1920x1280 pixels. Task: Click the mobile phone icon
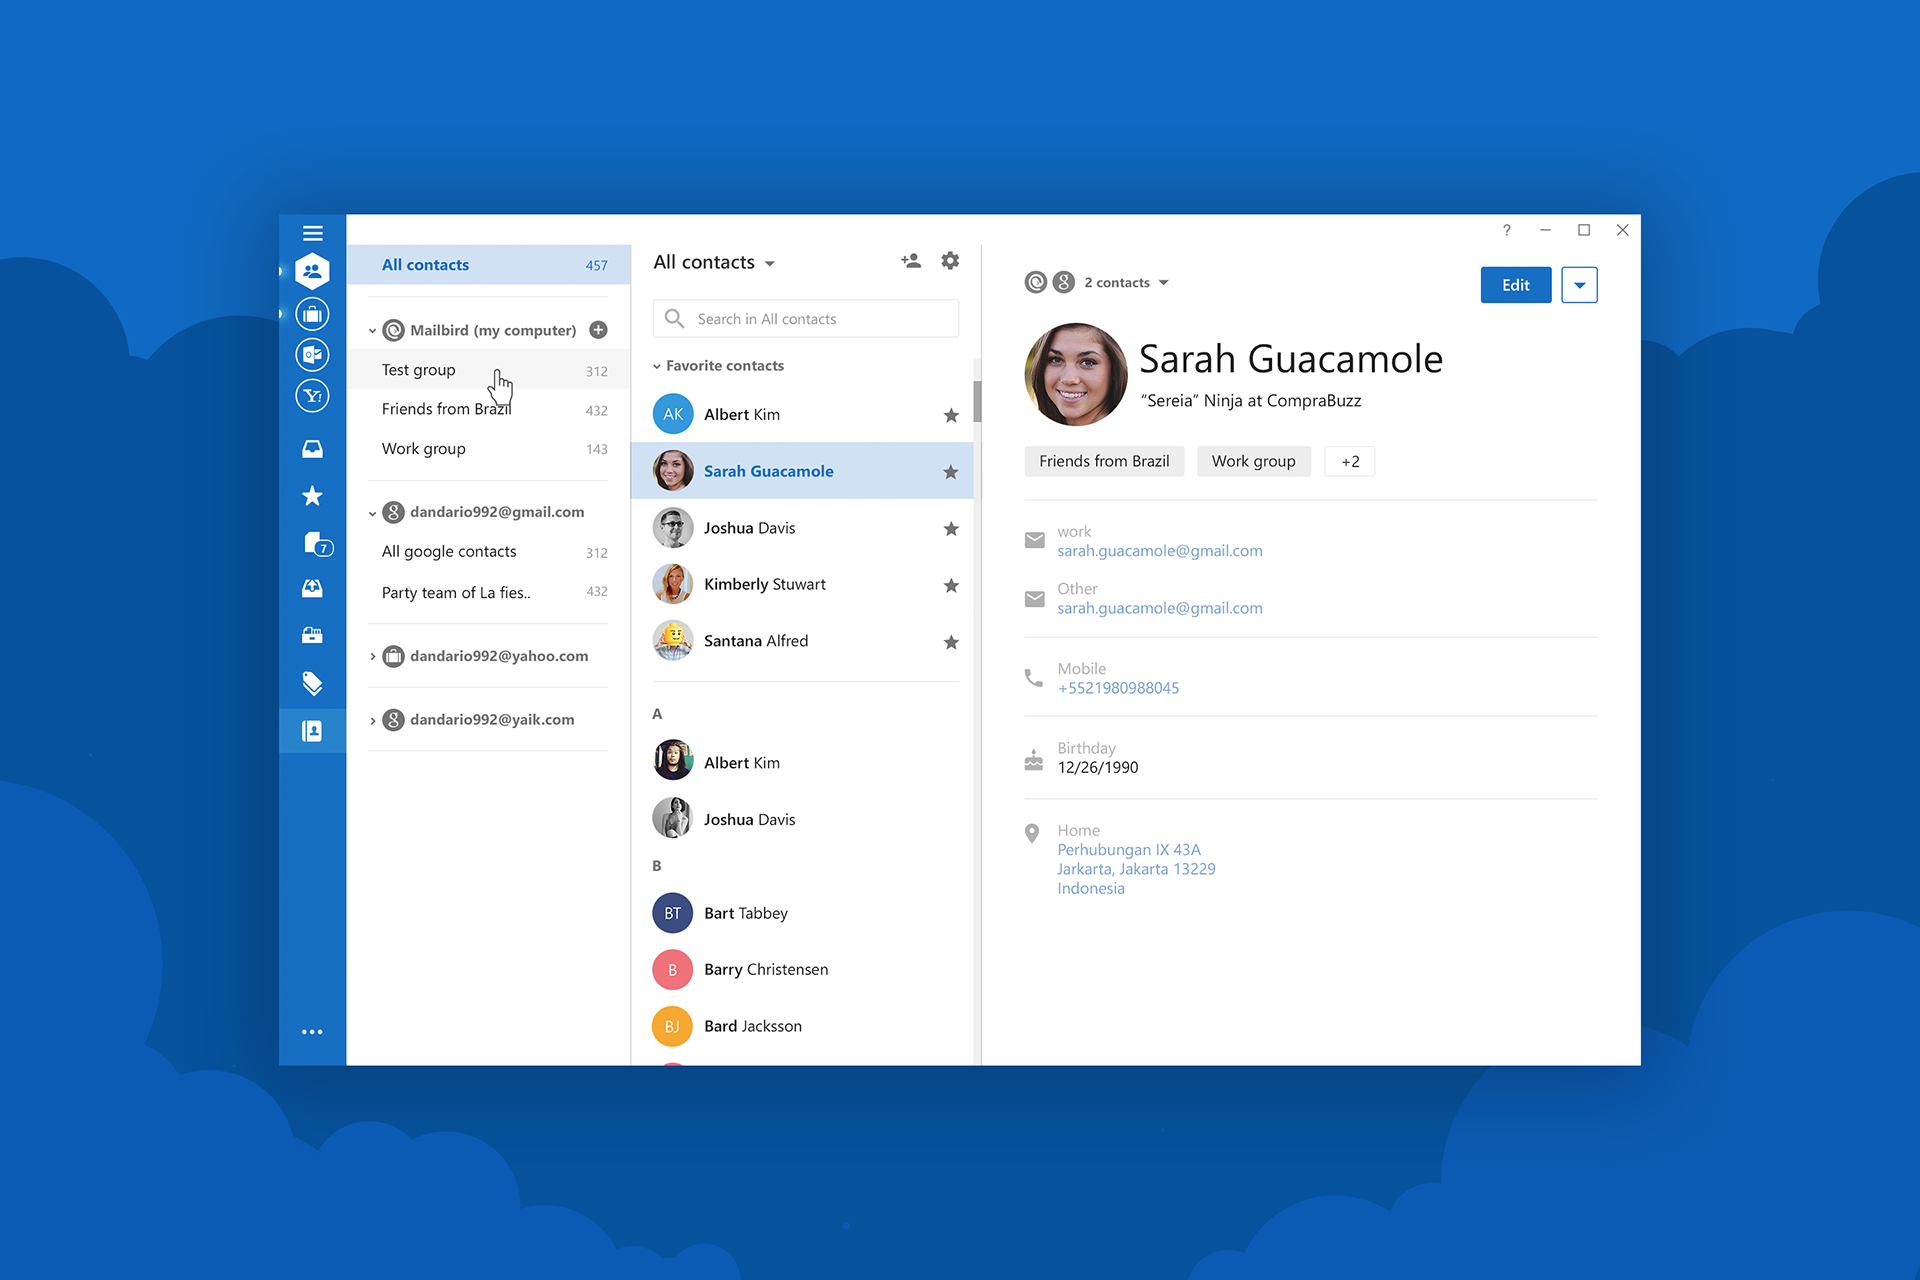point(1034,678)
